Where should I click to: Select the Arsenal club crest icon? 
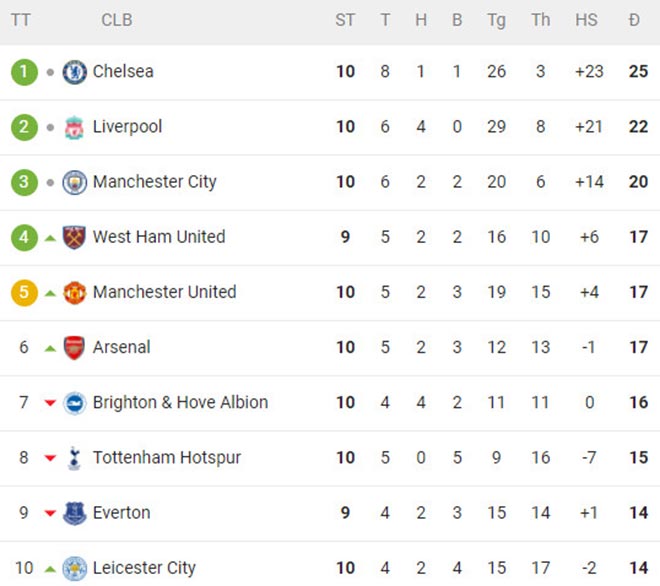(75, 347)
